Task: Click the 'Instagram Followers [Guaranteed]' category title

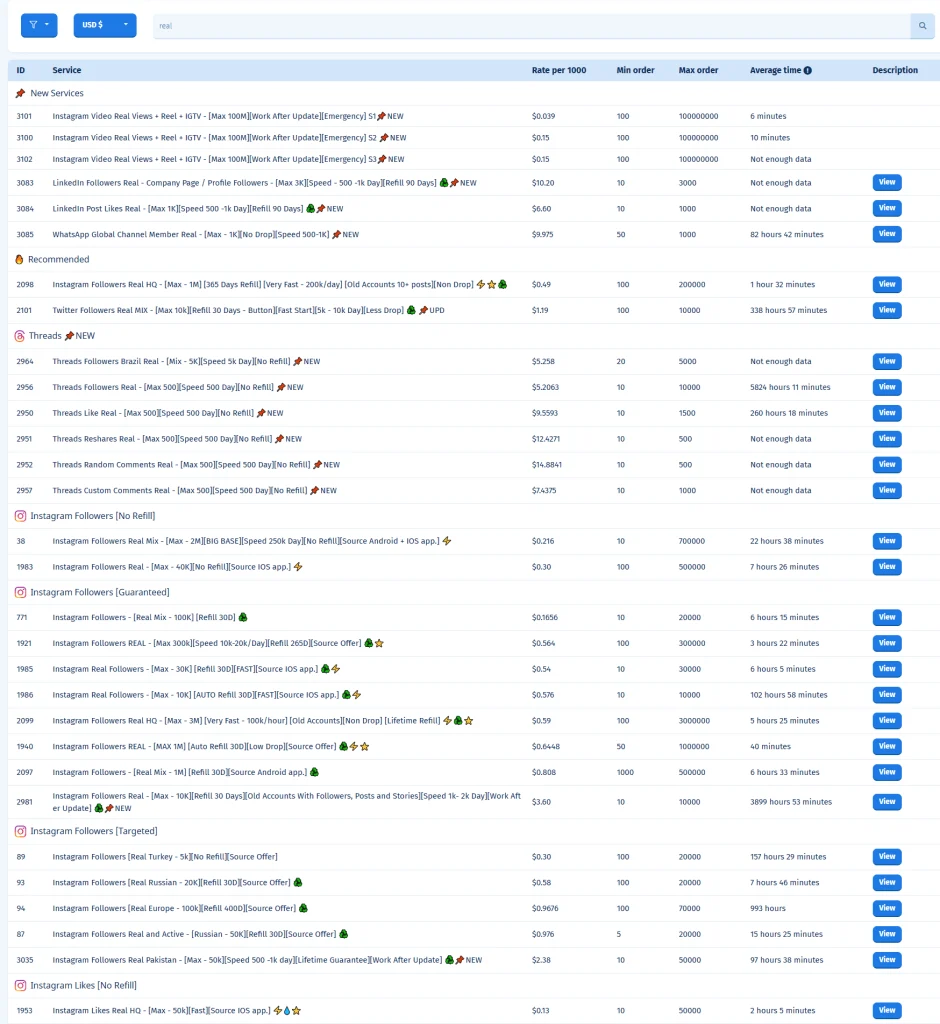Action: (x=100, y=592)
